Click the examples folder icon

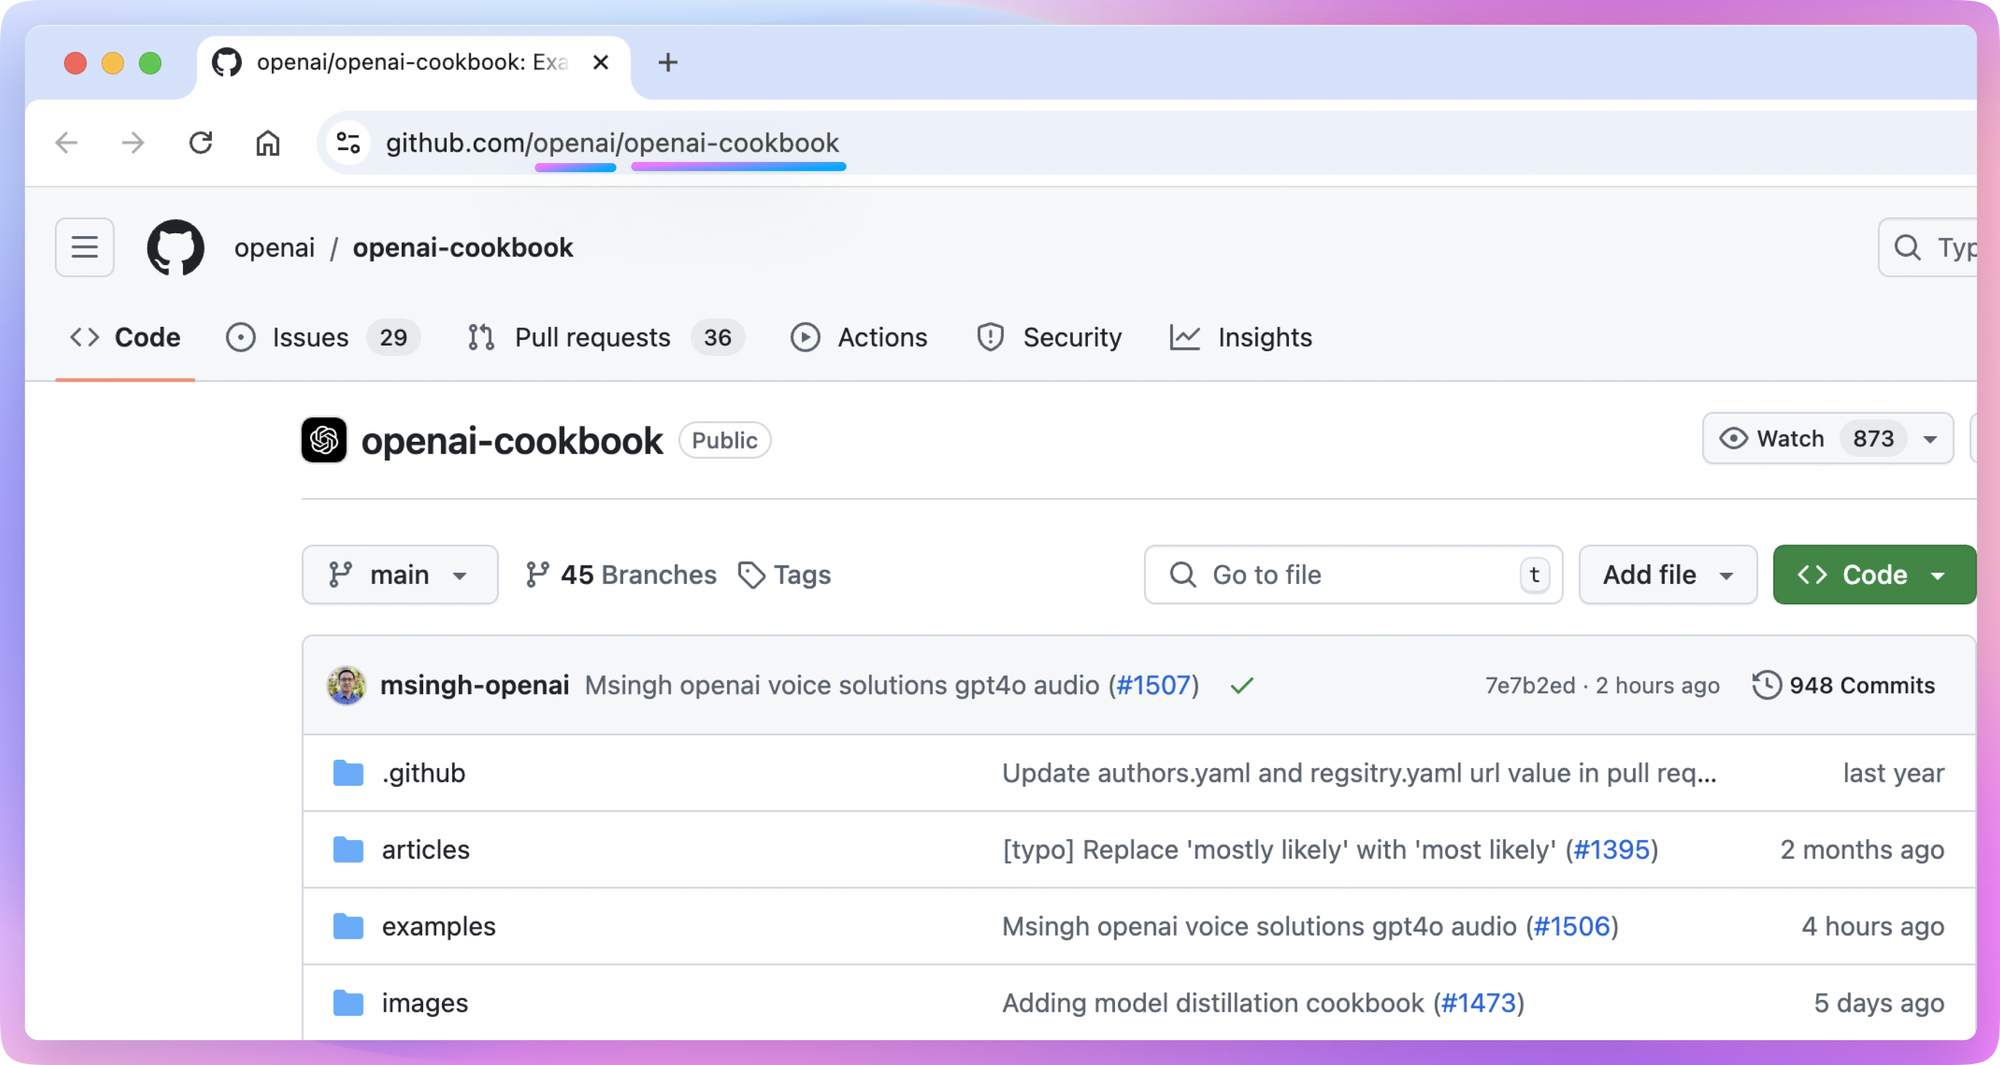[x=348, y=926]
